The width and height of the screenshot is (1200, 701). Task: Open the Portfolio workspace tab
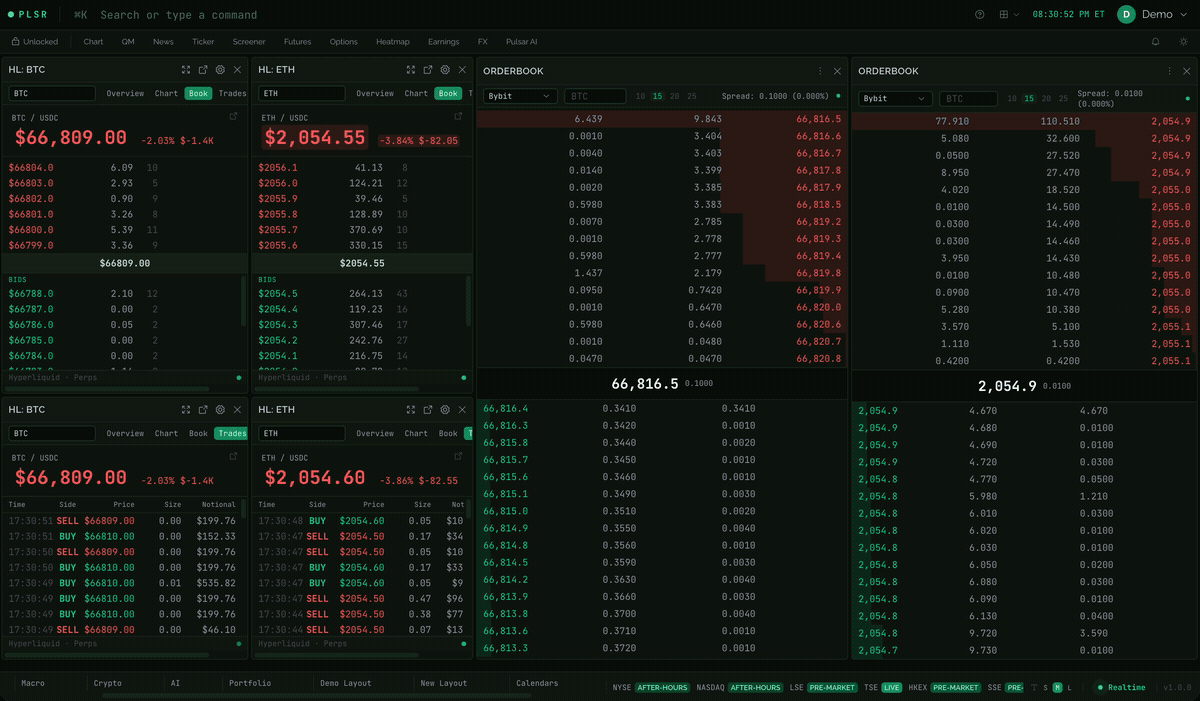click(x=250, y=684)
